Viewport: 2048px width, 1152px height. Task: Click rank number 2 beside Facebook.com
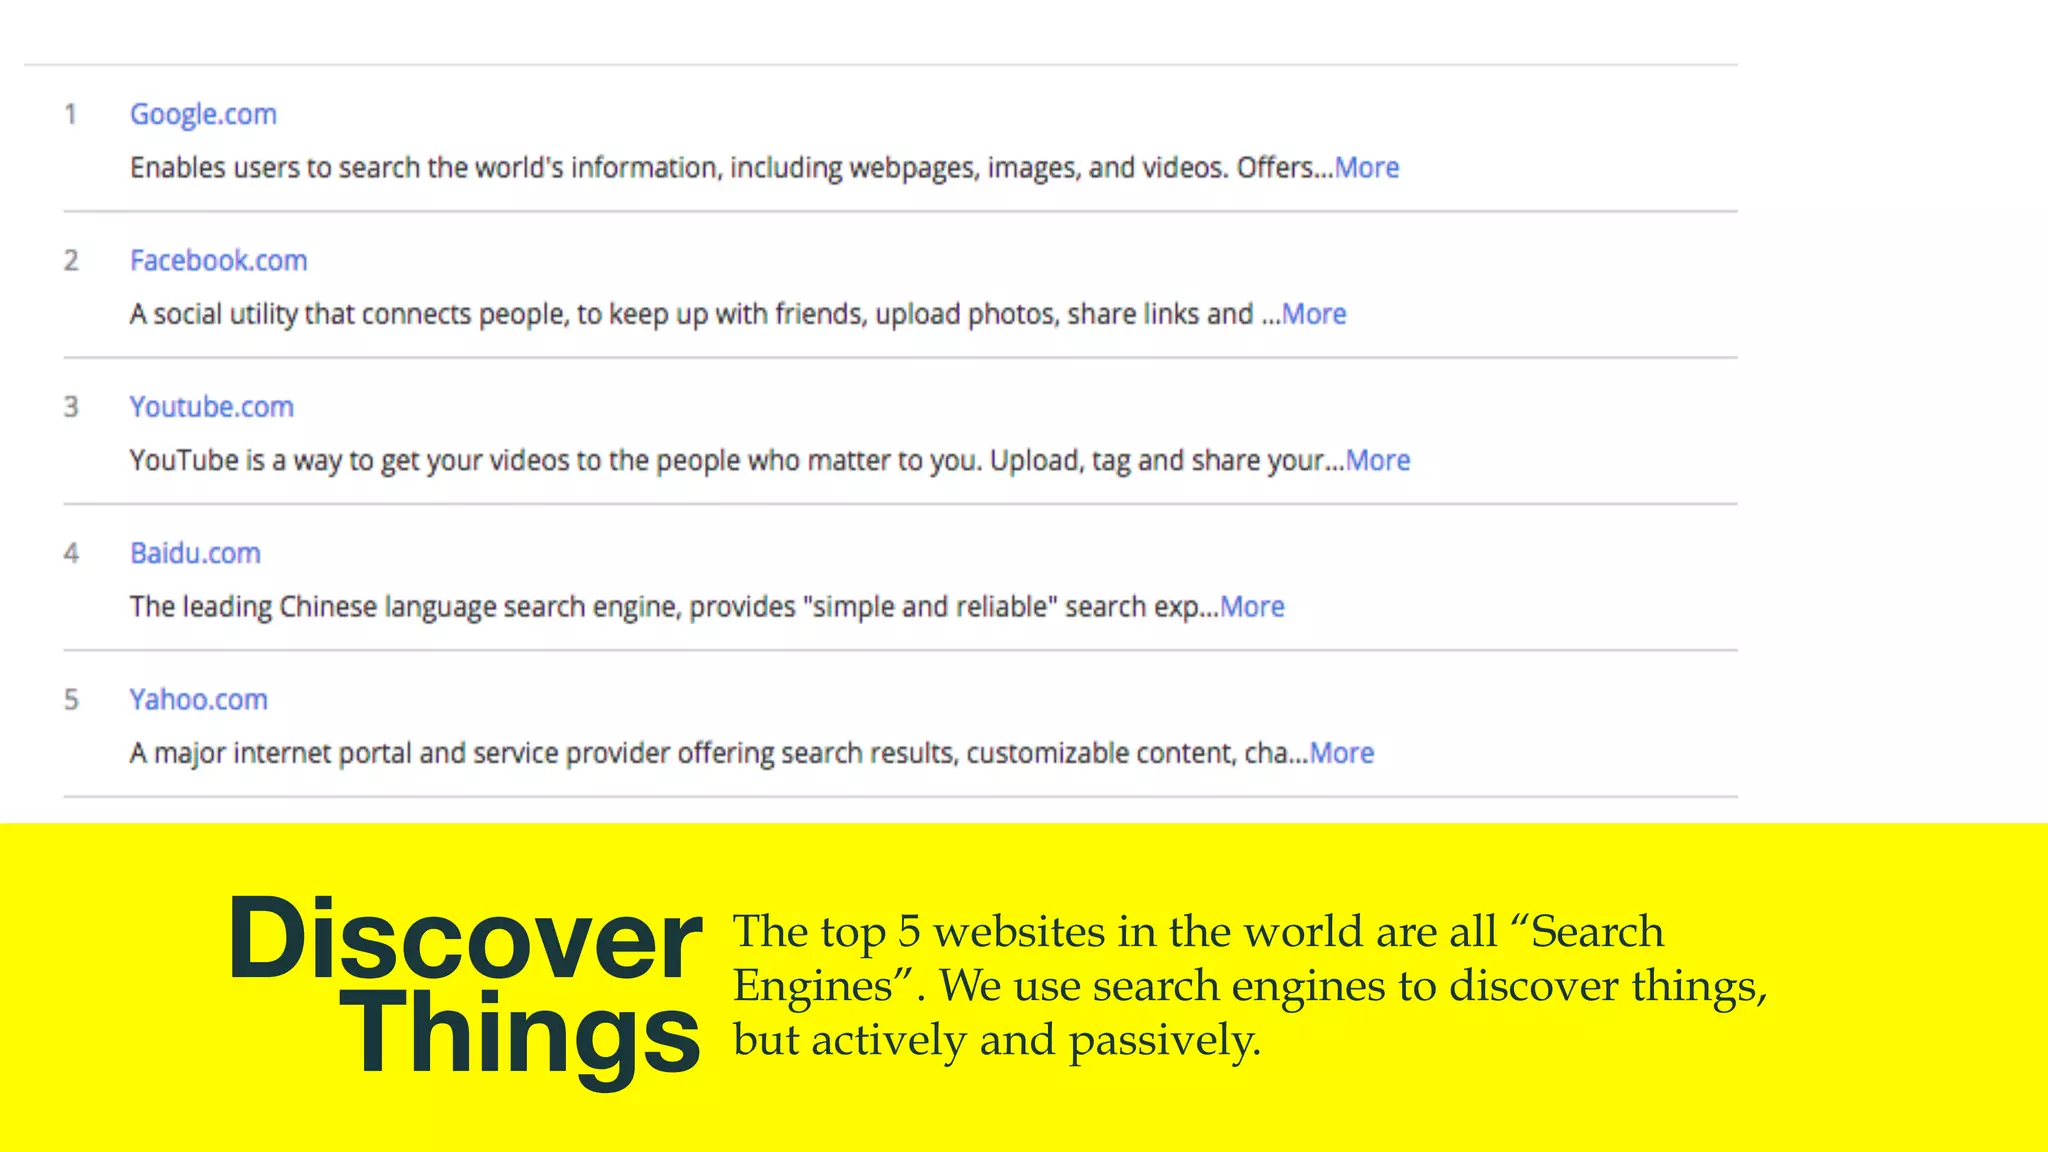click(71, 260)
